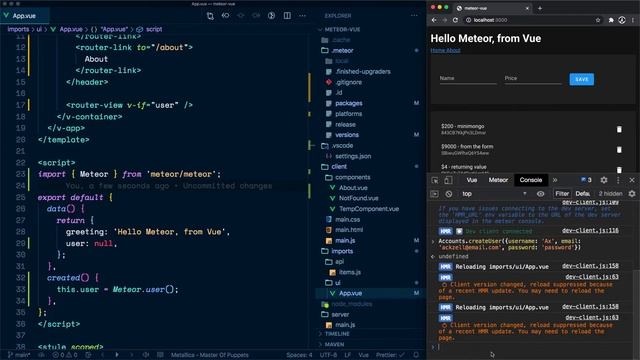Screen dimensions: 640x360
Task: Show more DevTools tabs with the chevron
Action: (555, 180)
